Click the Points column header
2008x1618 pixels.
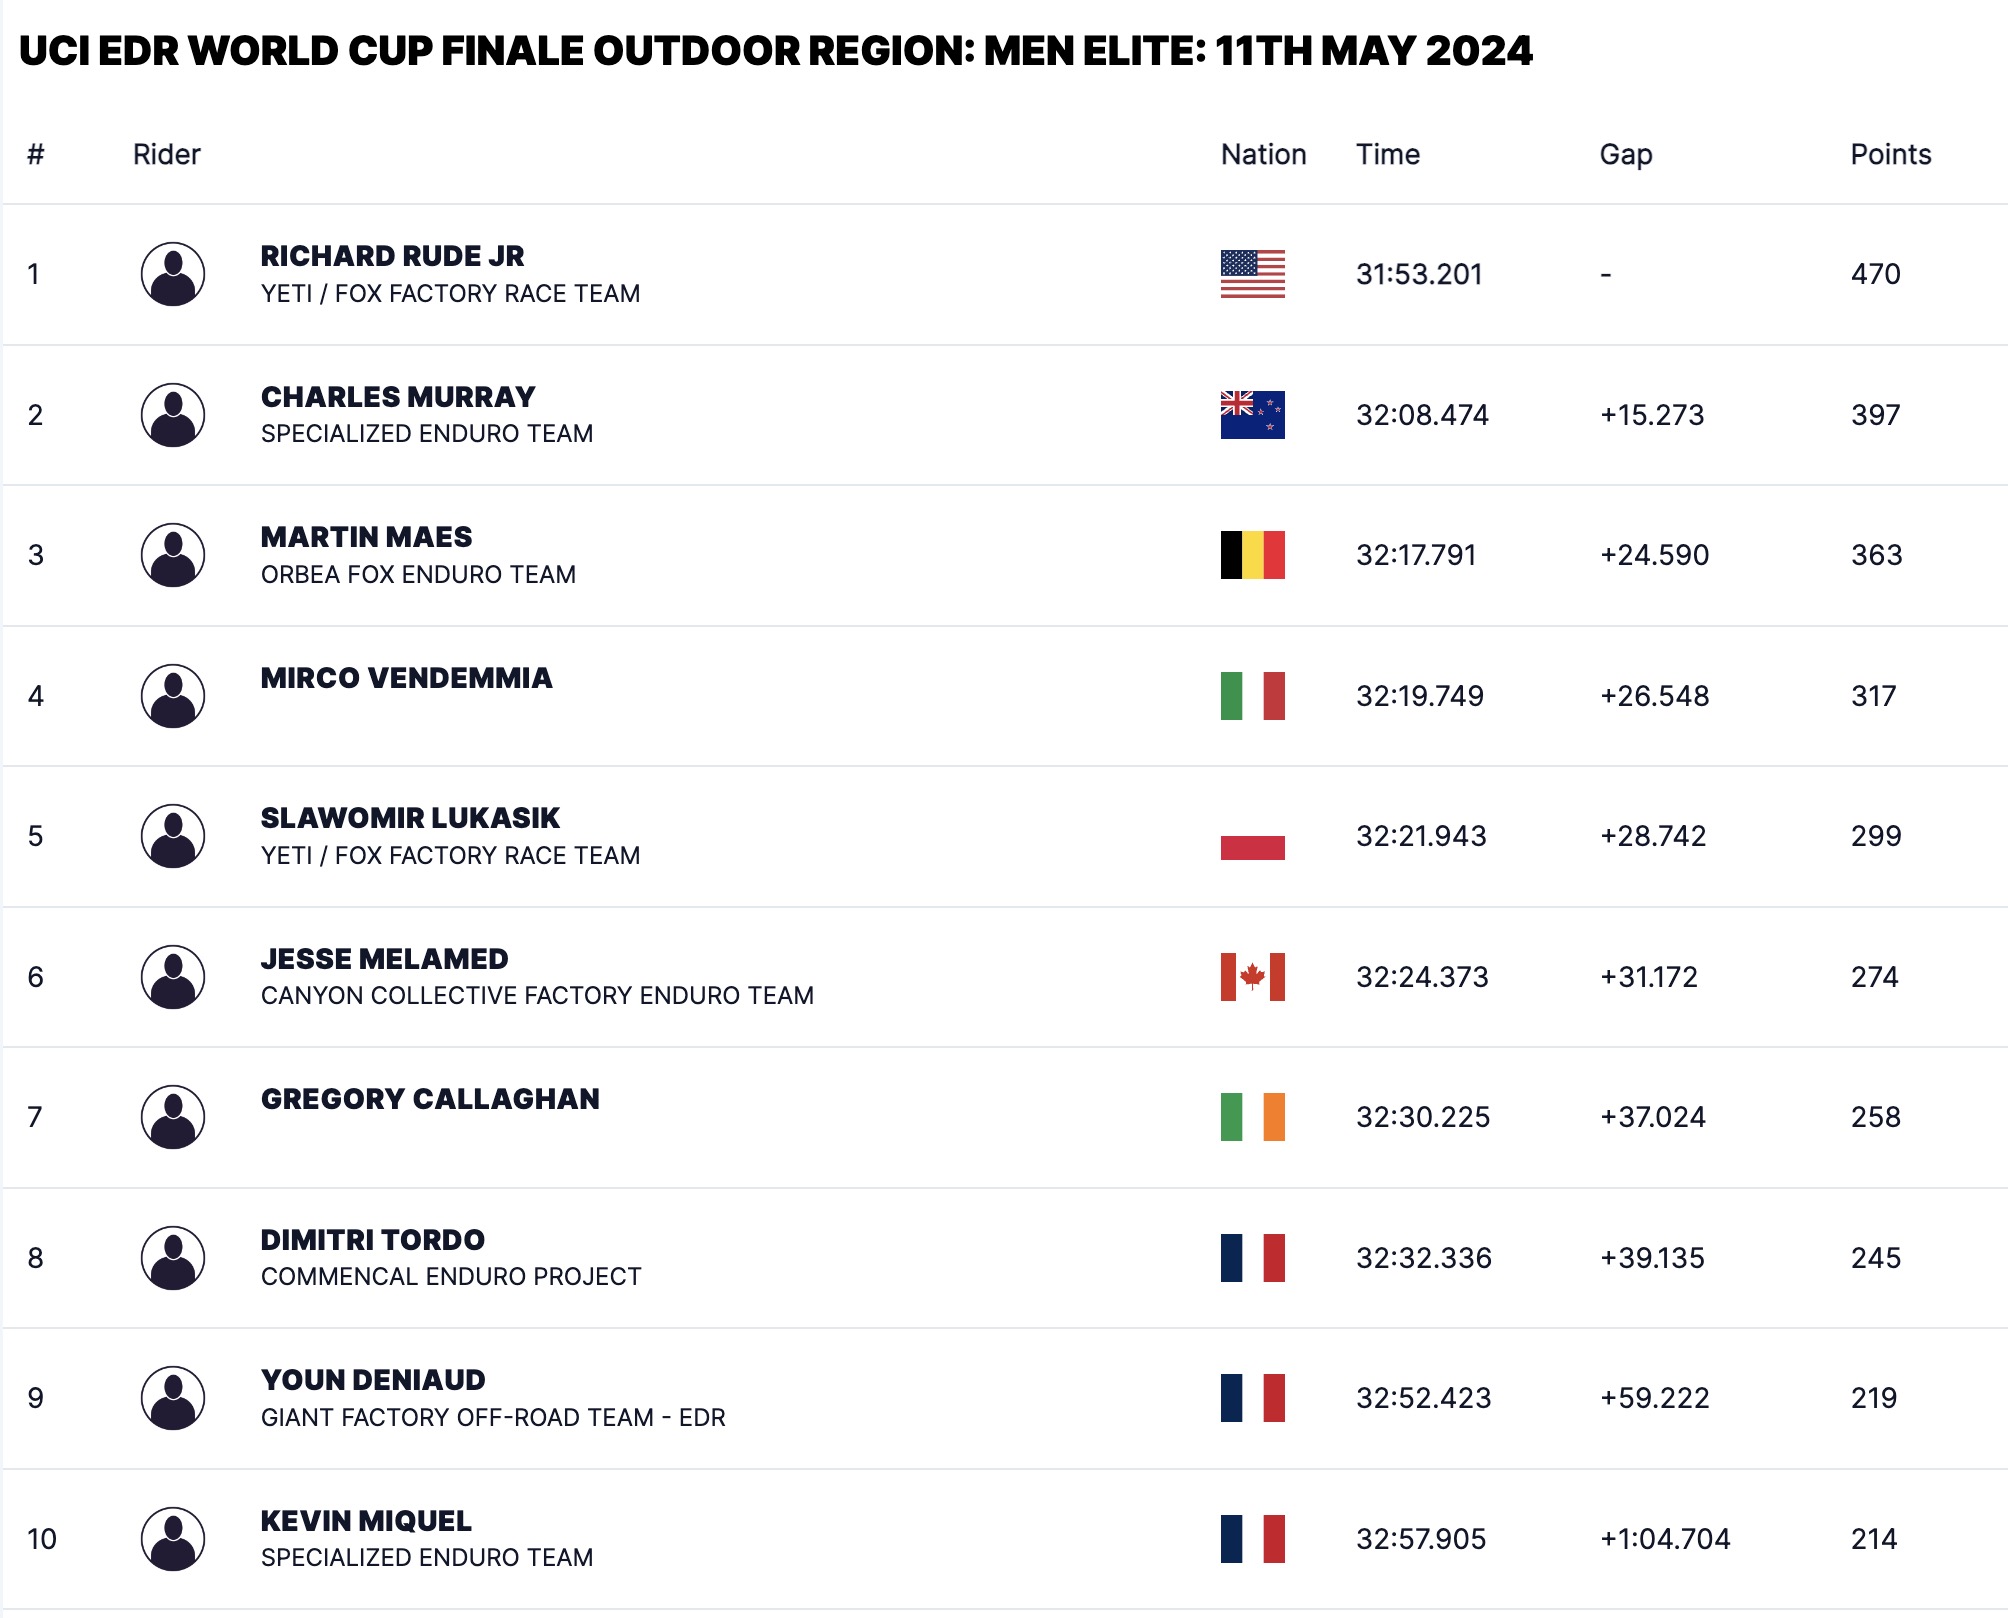coord(1890,154)
